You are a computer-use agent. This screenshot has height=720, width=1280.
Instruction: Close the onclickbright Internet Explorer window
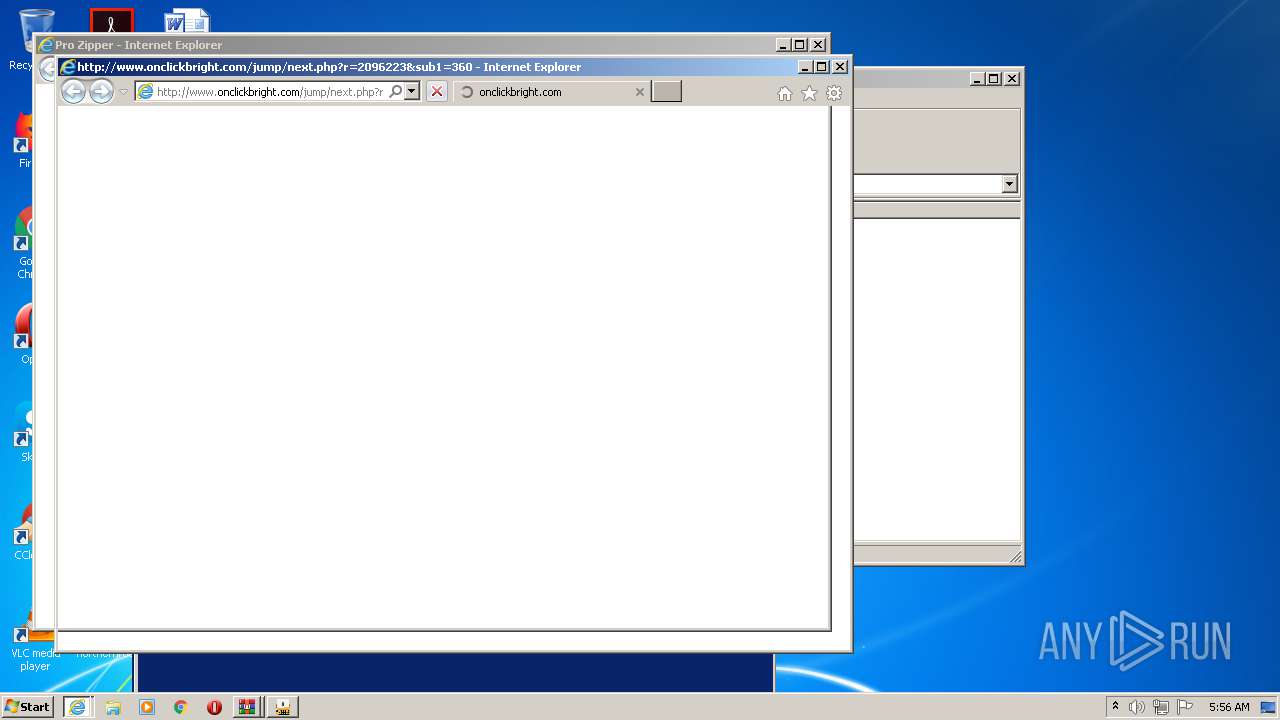(840, 67)
